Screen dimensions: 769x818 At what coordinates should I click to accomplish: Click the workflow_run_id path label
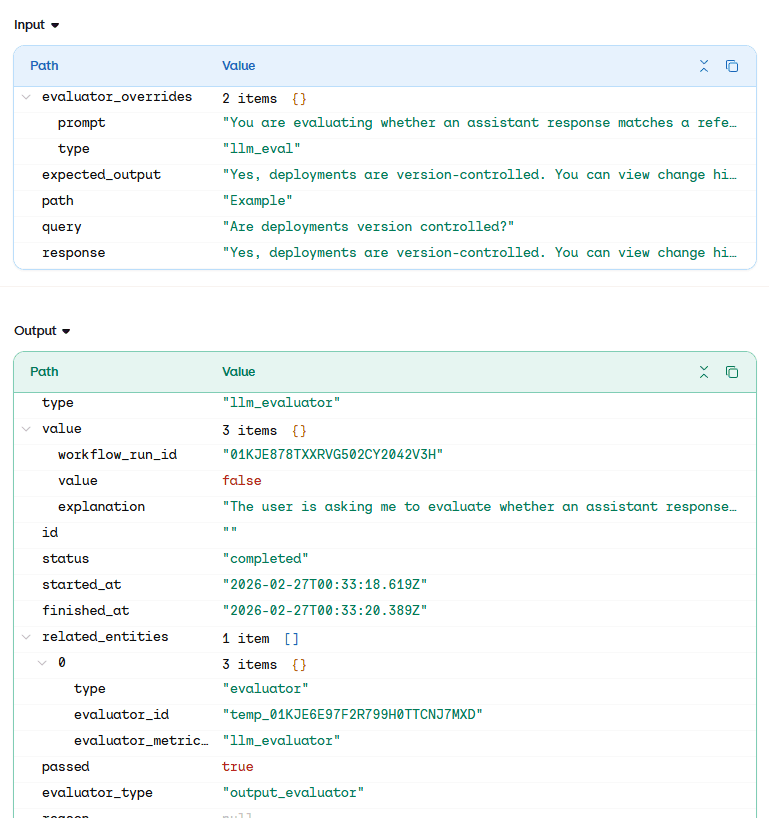117,455
